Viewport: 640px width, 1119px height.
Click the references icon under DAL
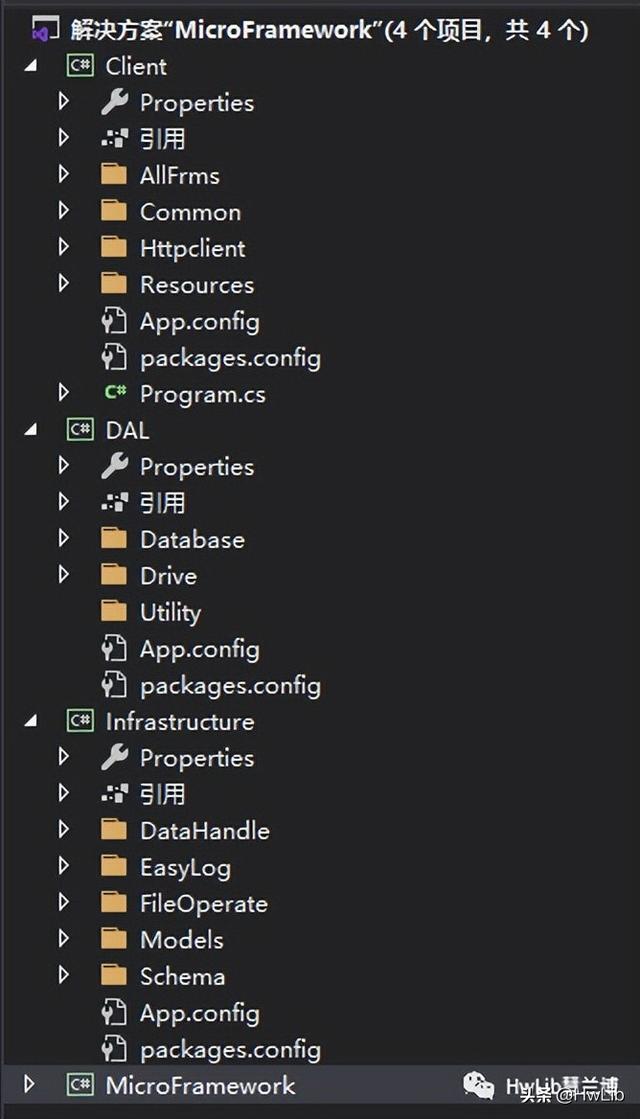click(114, 503)
